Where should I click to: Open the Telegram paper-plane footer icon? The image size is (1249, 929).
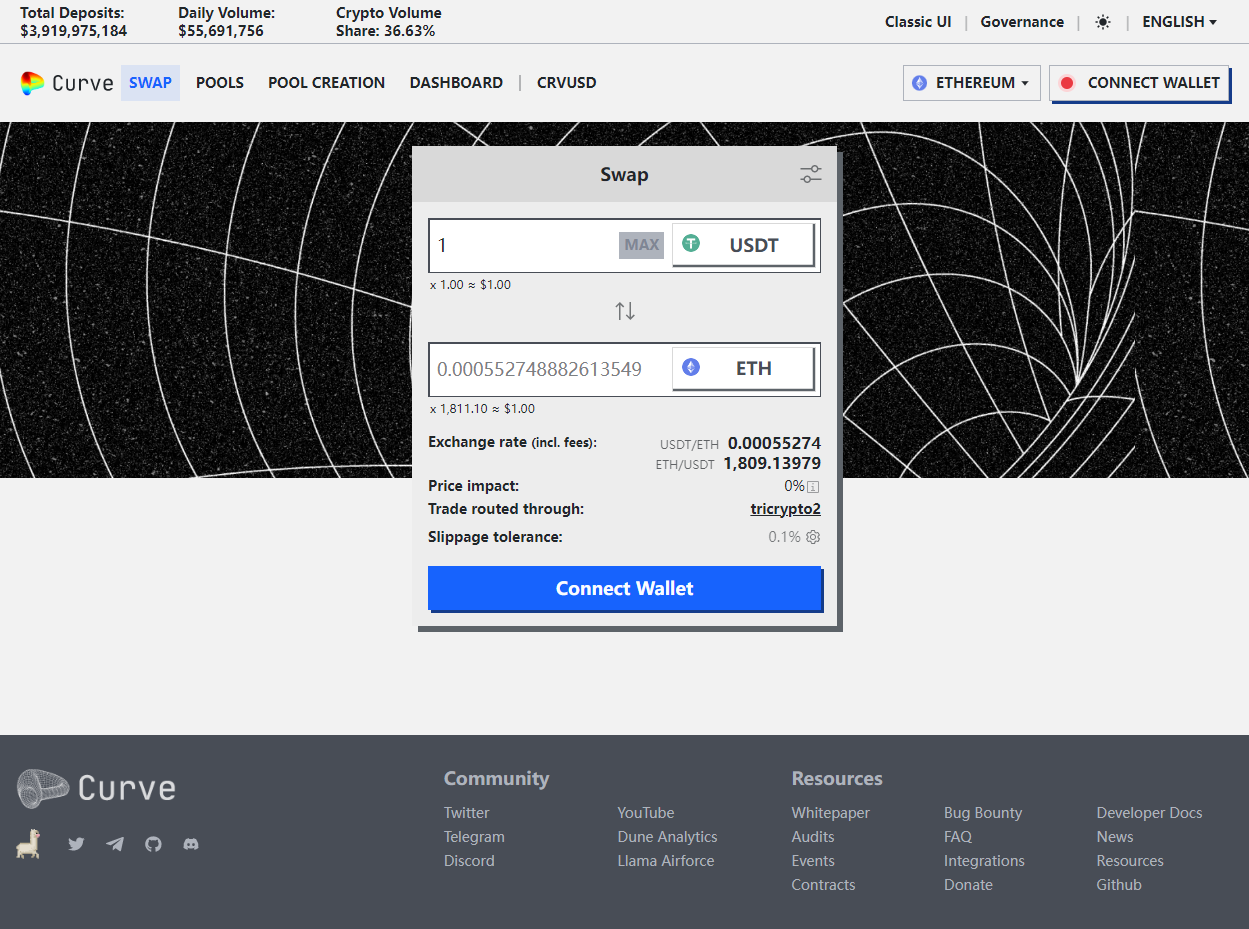(115, 844)
